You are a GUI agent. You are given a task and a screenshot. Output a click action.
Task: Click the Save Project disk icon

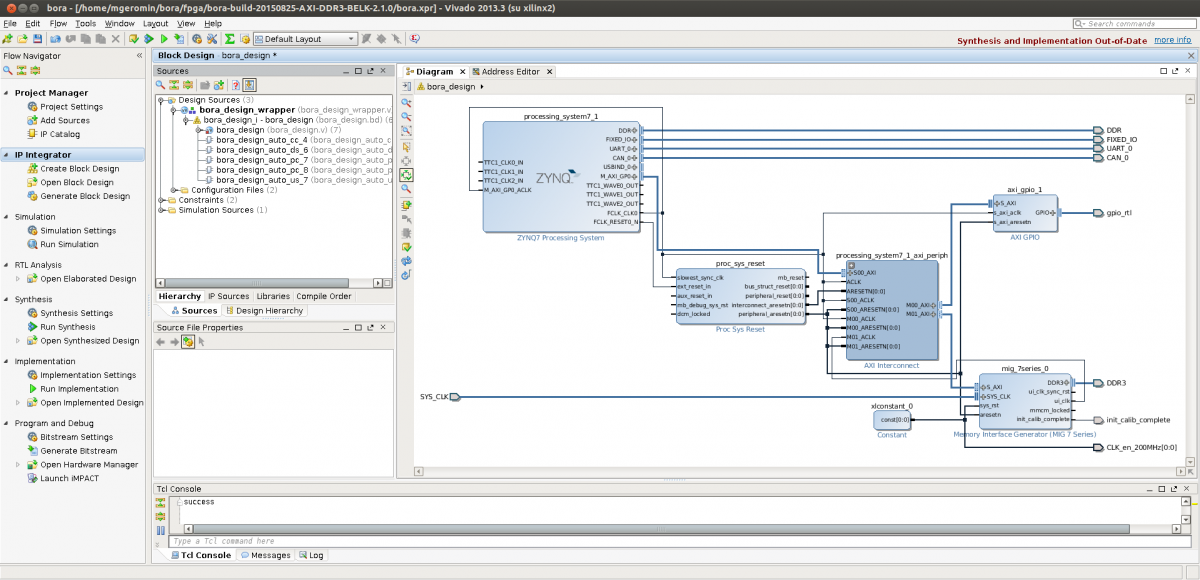point(37,39)
